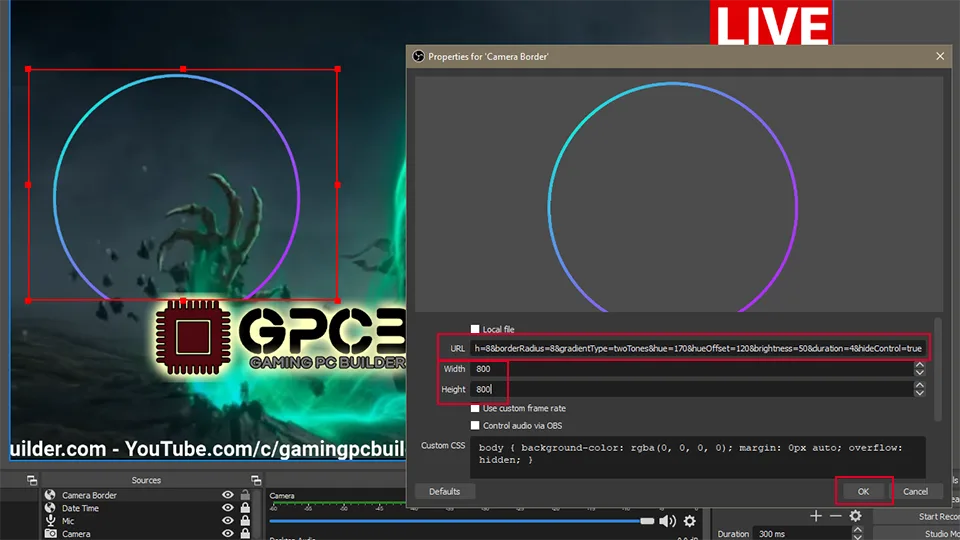Pop out the dock left of Sources

pos(32,480)
